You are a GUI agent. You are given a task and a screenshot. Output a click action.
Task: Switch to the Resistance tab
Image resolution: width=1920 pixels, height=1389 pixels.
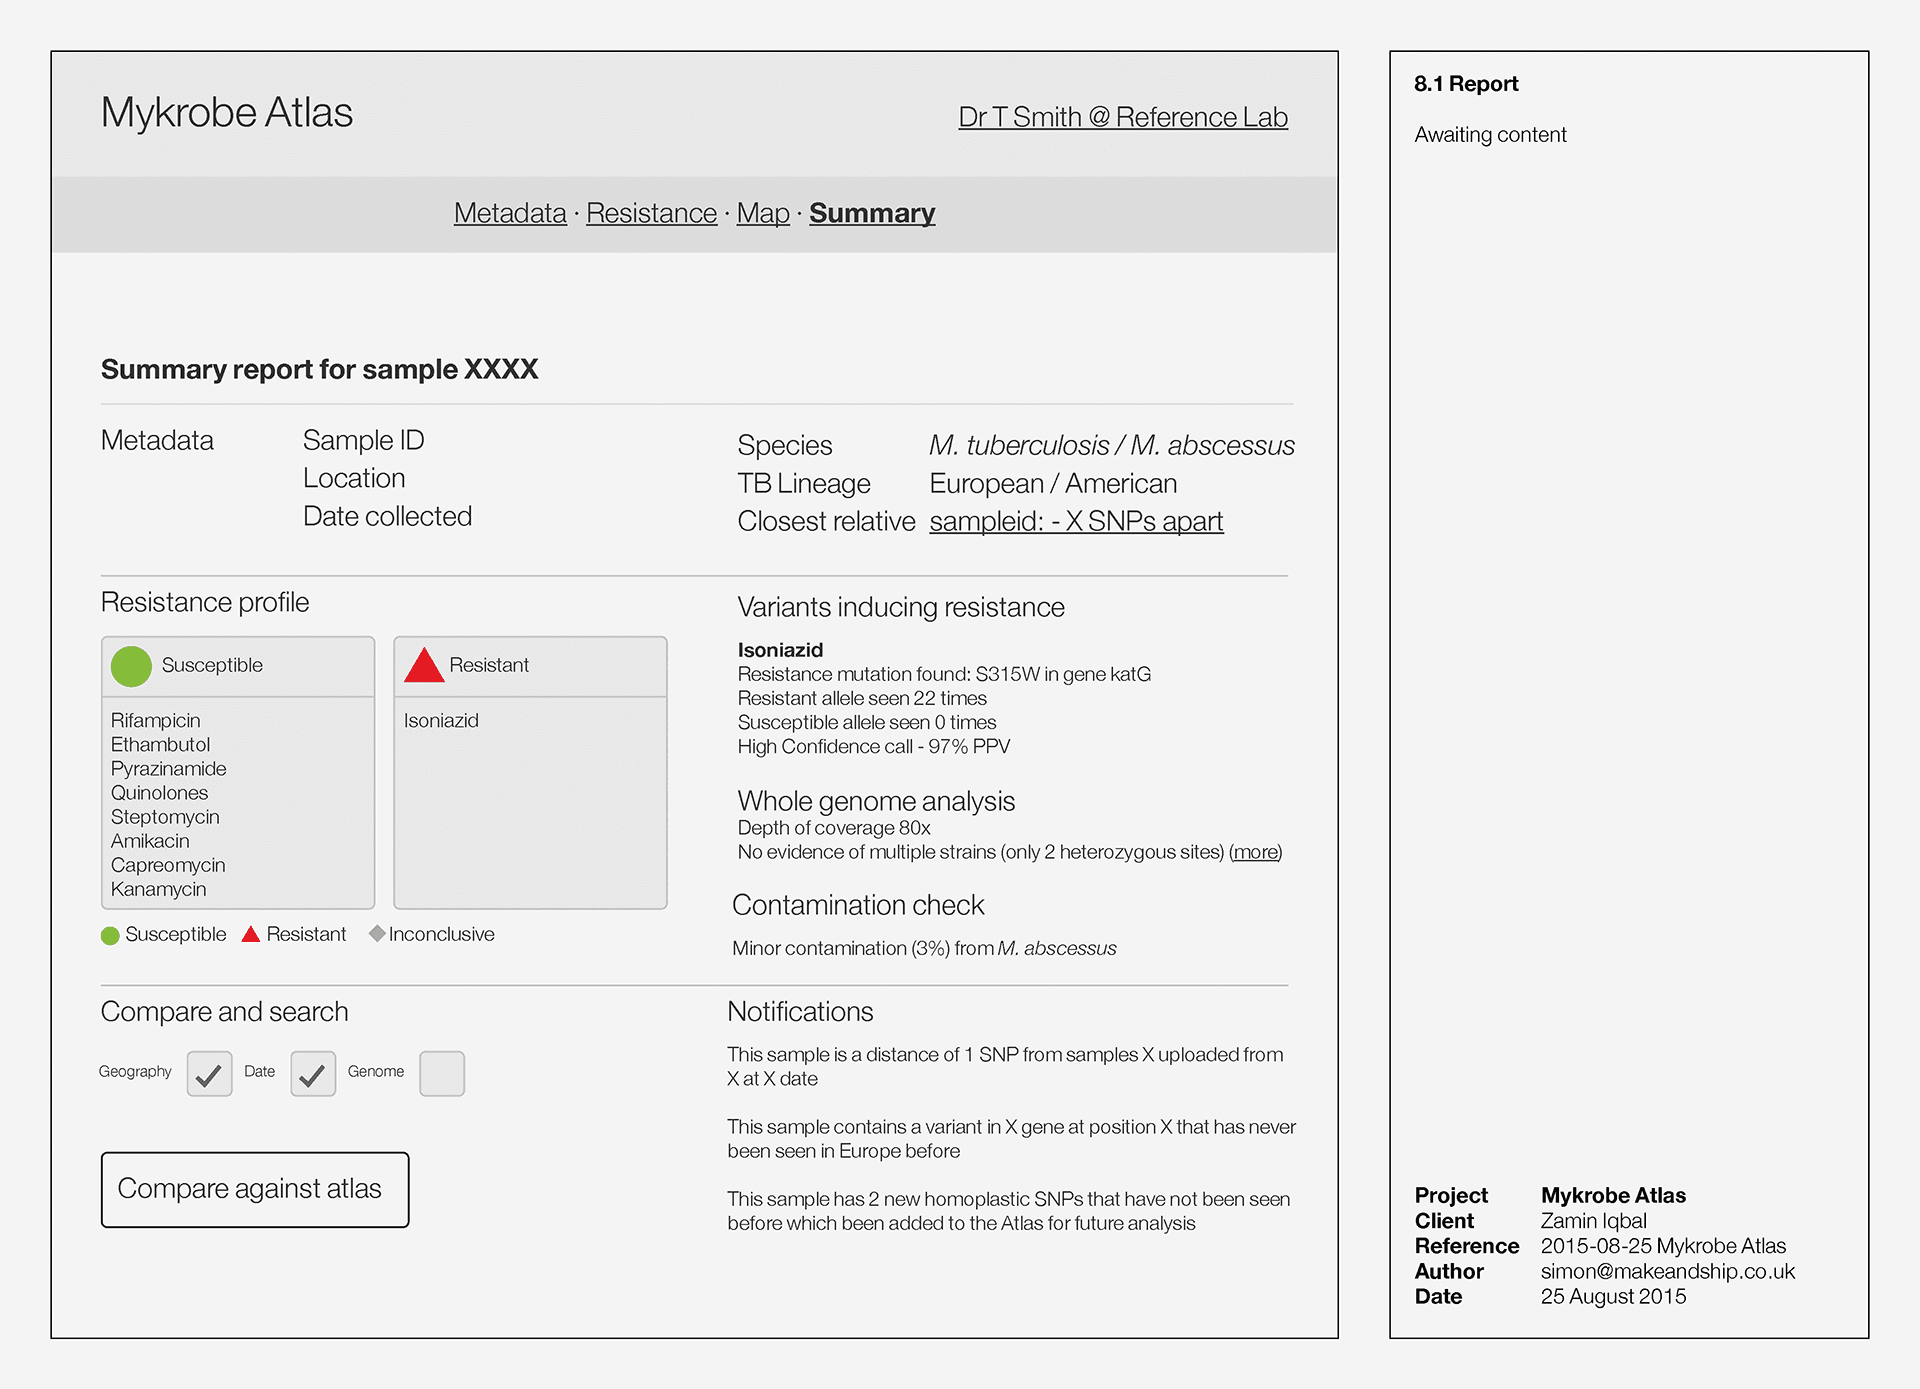[651, 213]
